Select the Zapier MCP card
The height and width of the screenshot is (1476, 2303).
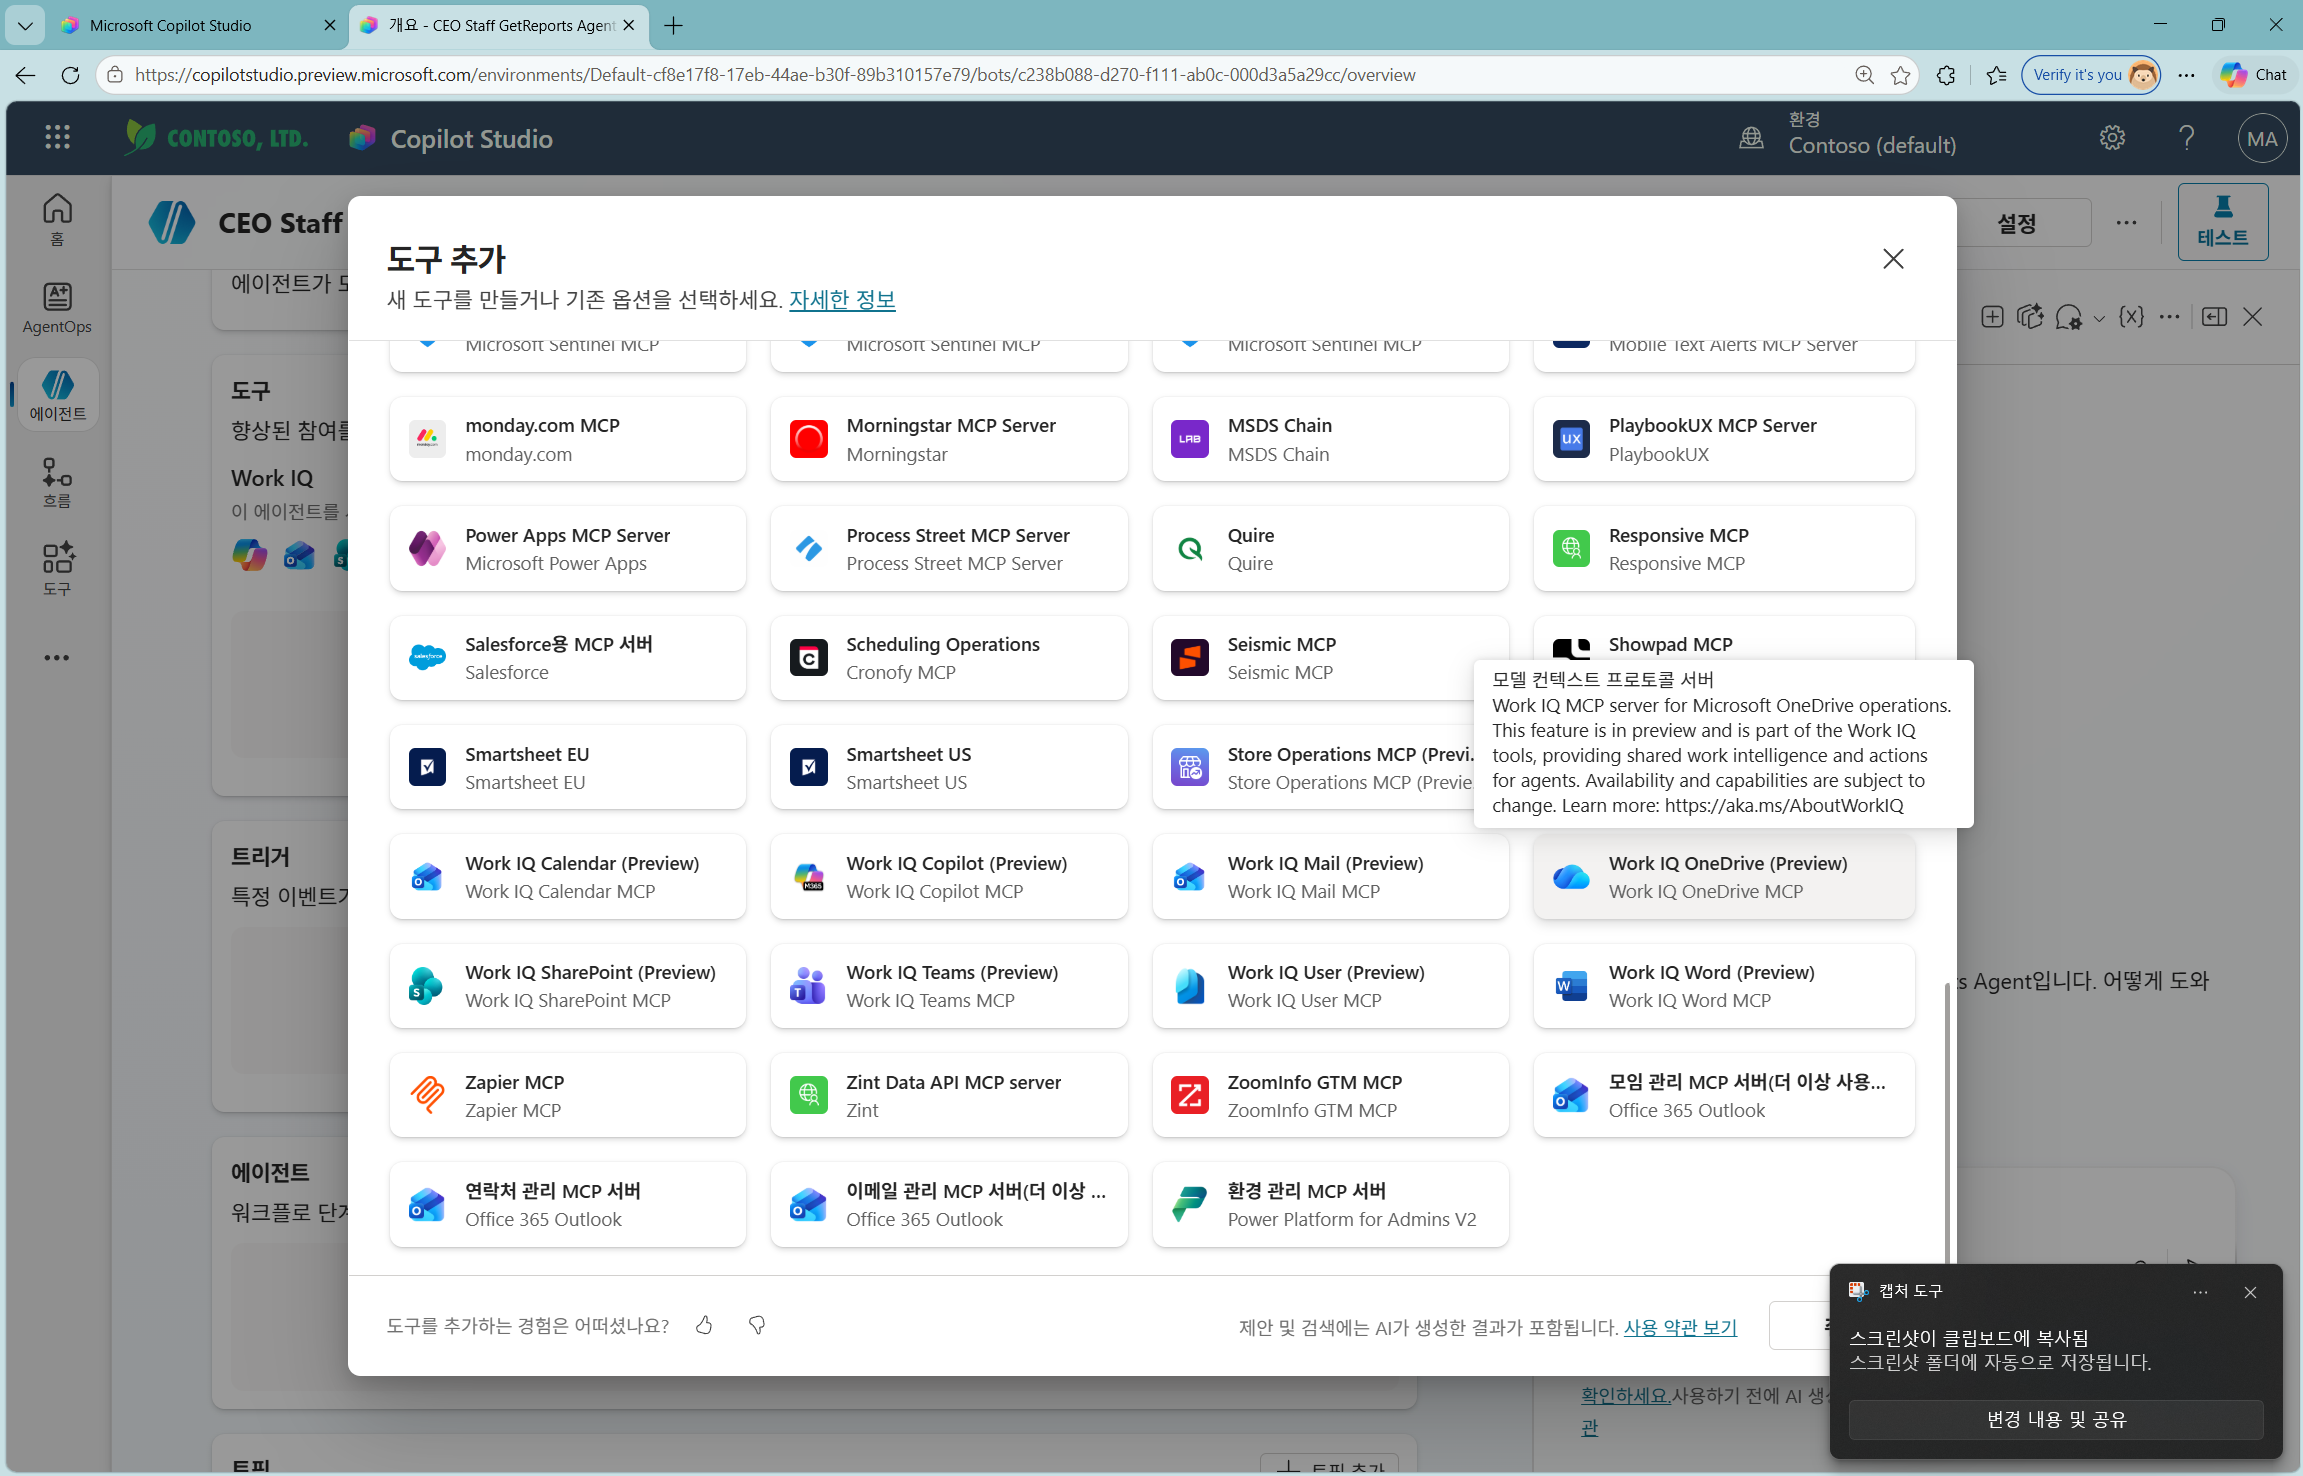(x=568, y=1096)
